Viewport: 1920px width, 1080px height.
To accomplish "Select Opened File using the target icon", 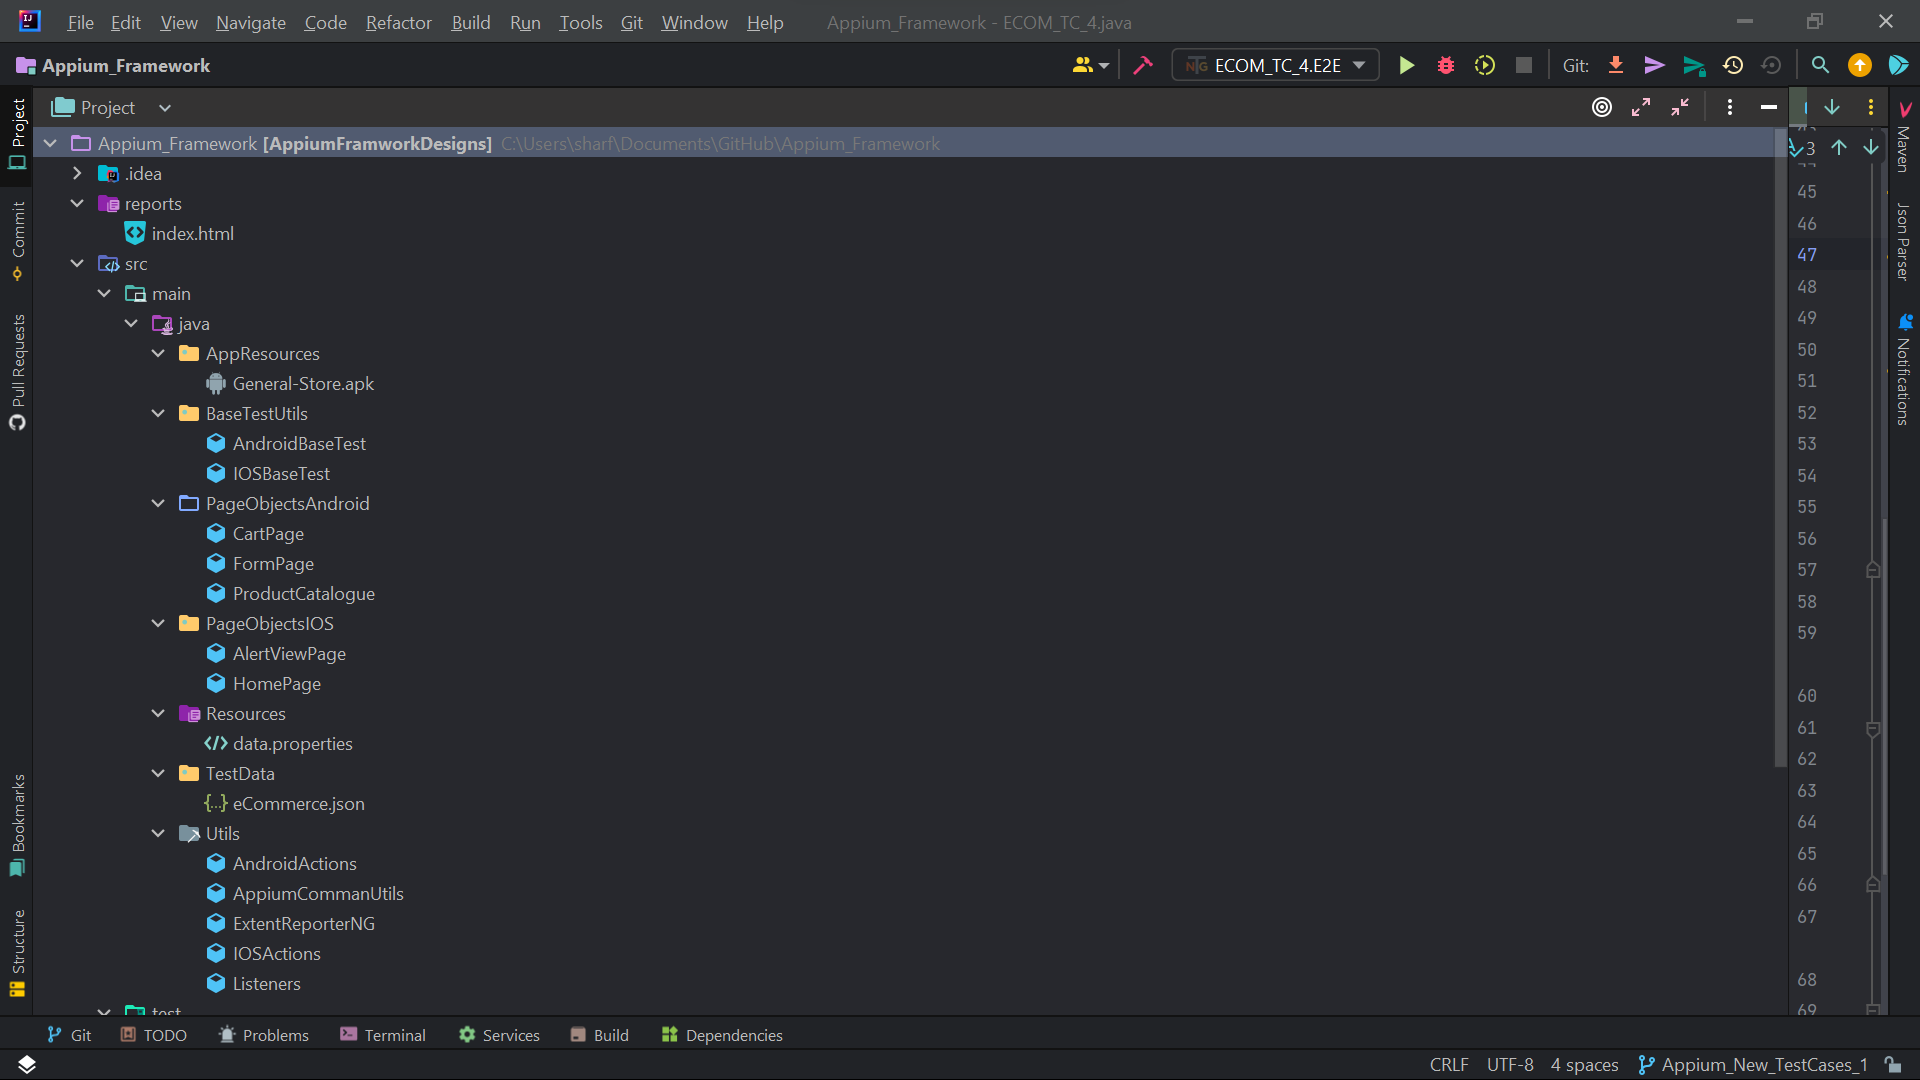I will click(1602, 107).
